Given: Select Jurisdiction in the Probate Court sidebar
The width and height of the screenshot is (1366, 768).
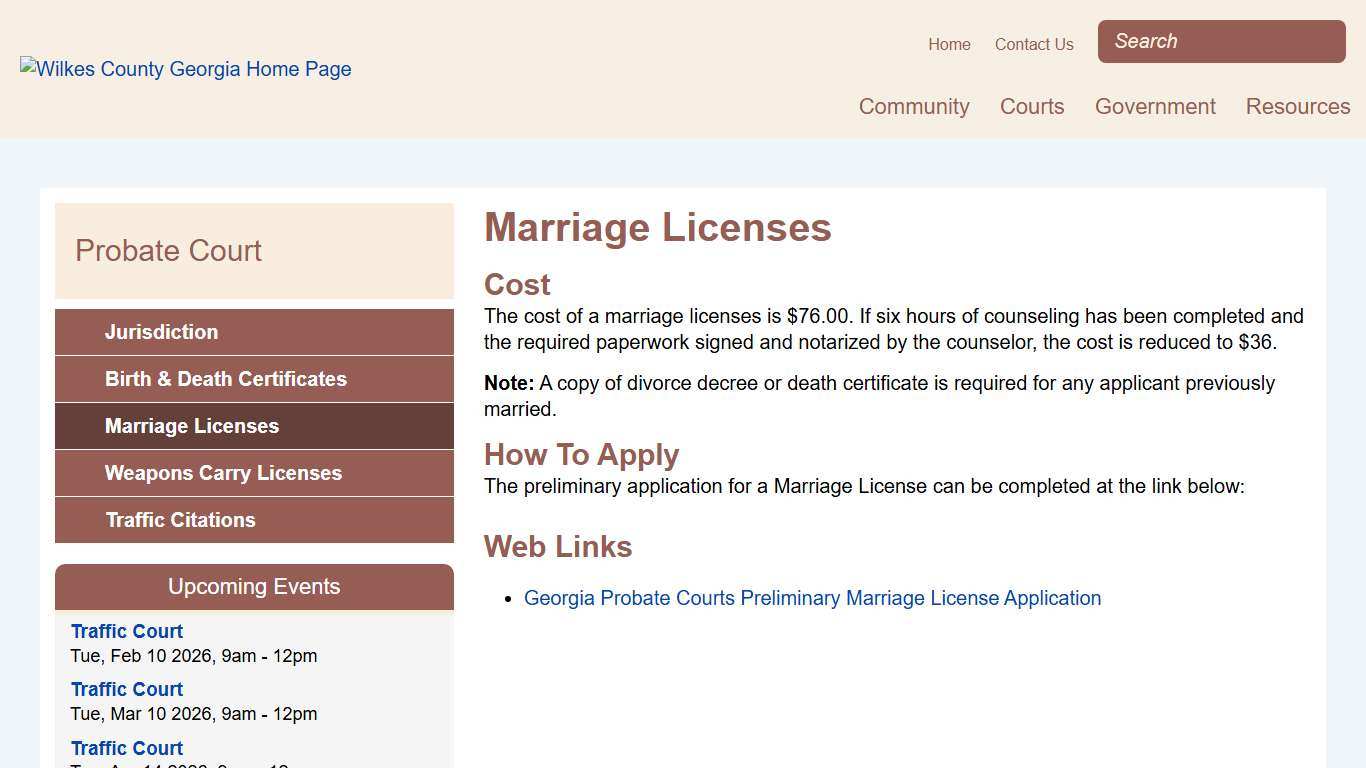Looking at the screenshot, I should (x=161, y=332).
